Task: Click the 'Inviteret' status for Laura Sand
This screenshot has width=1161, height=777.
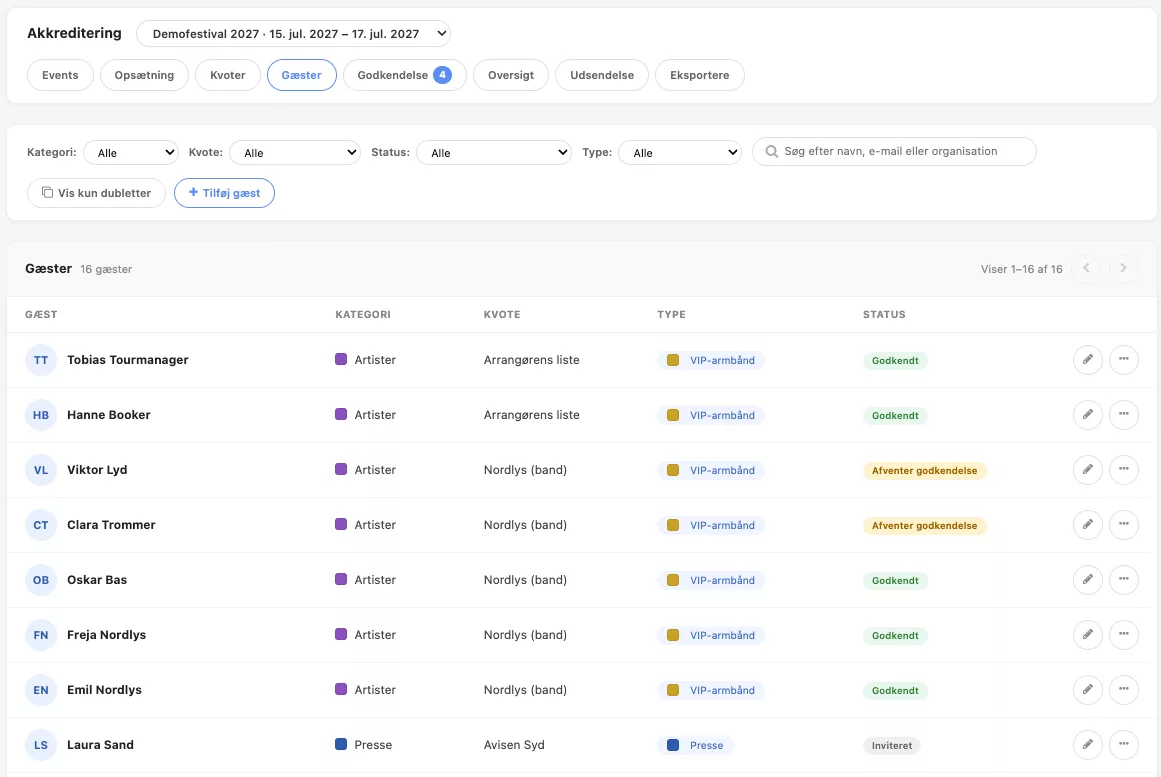Action: coord(891,745)
